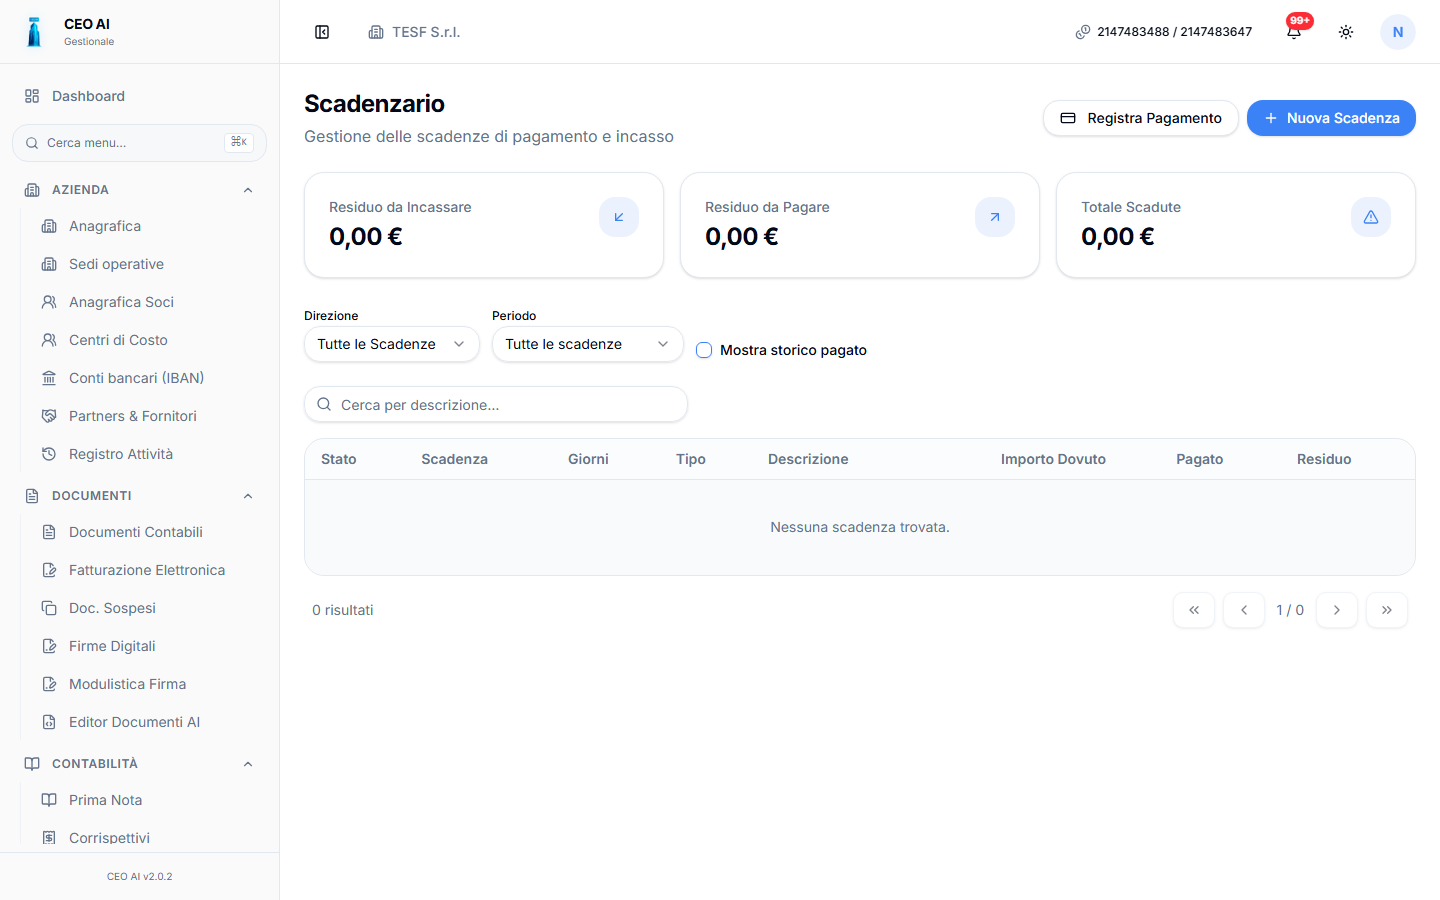The width and height of the screenshot is (1440, 900).
Task: Toggle the sidebar panel icon
Action: coord(322,32)
